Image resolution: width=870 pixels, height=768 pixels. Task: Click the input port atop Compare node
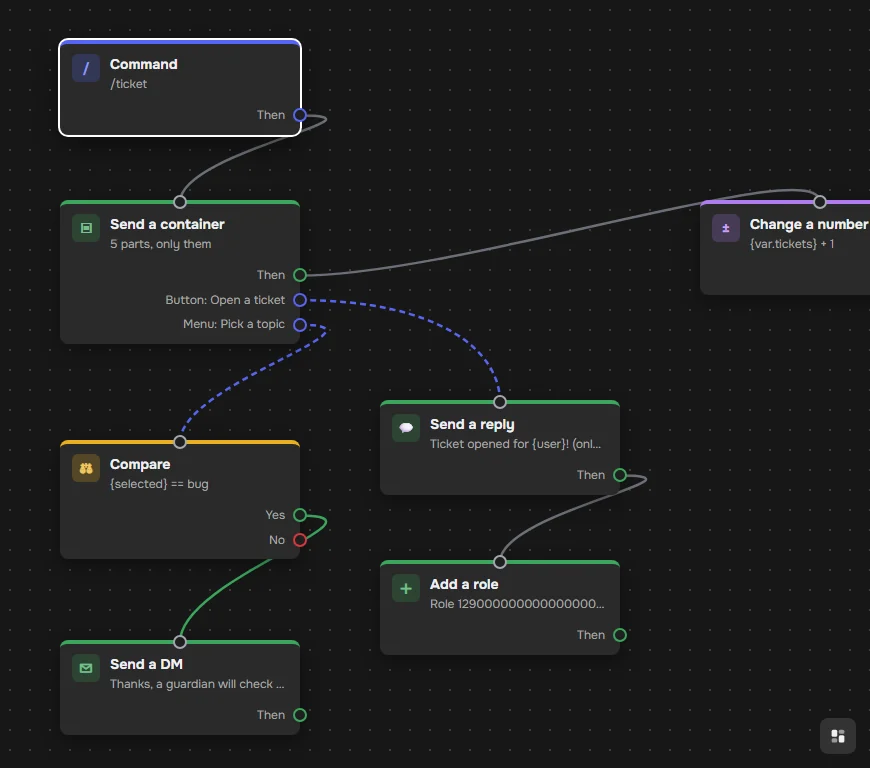(x=180, y=442)
